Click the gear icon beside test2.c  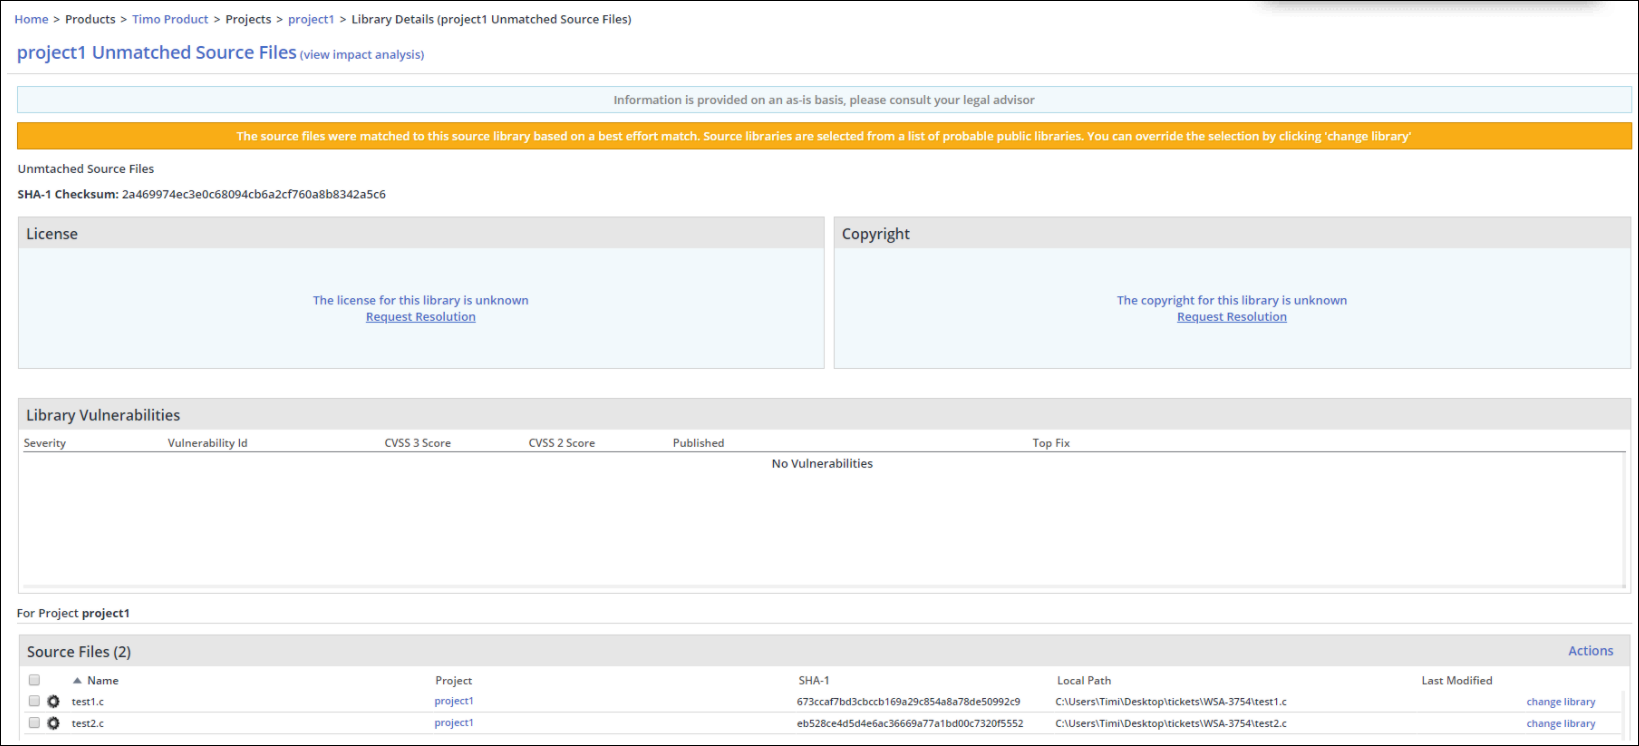point(54,723)
